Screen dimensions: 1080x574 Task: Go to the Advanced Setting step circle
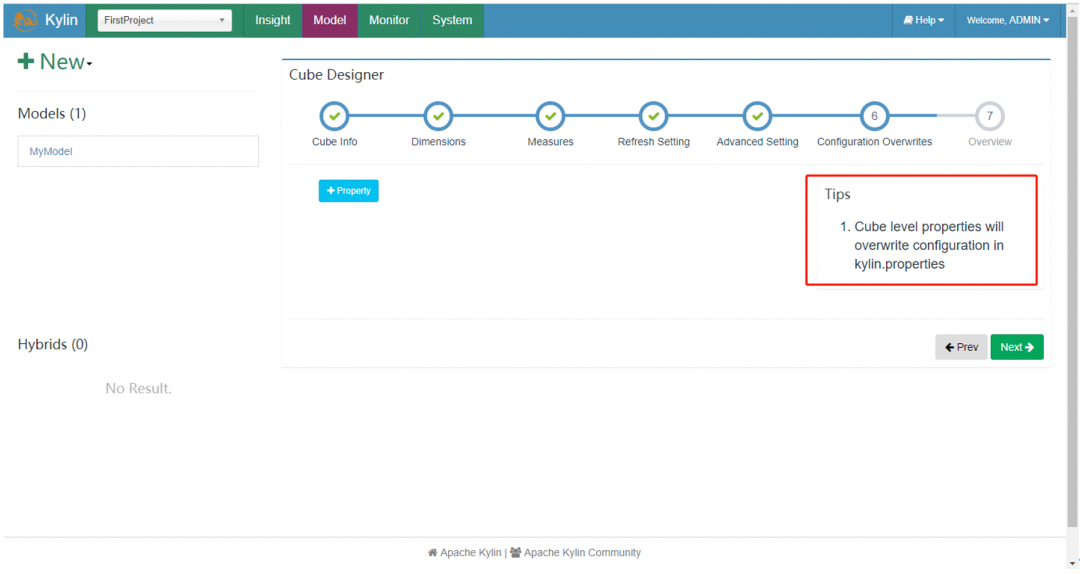[x=757, y=116]
